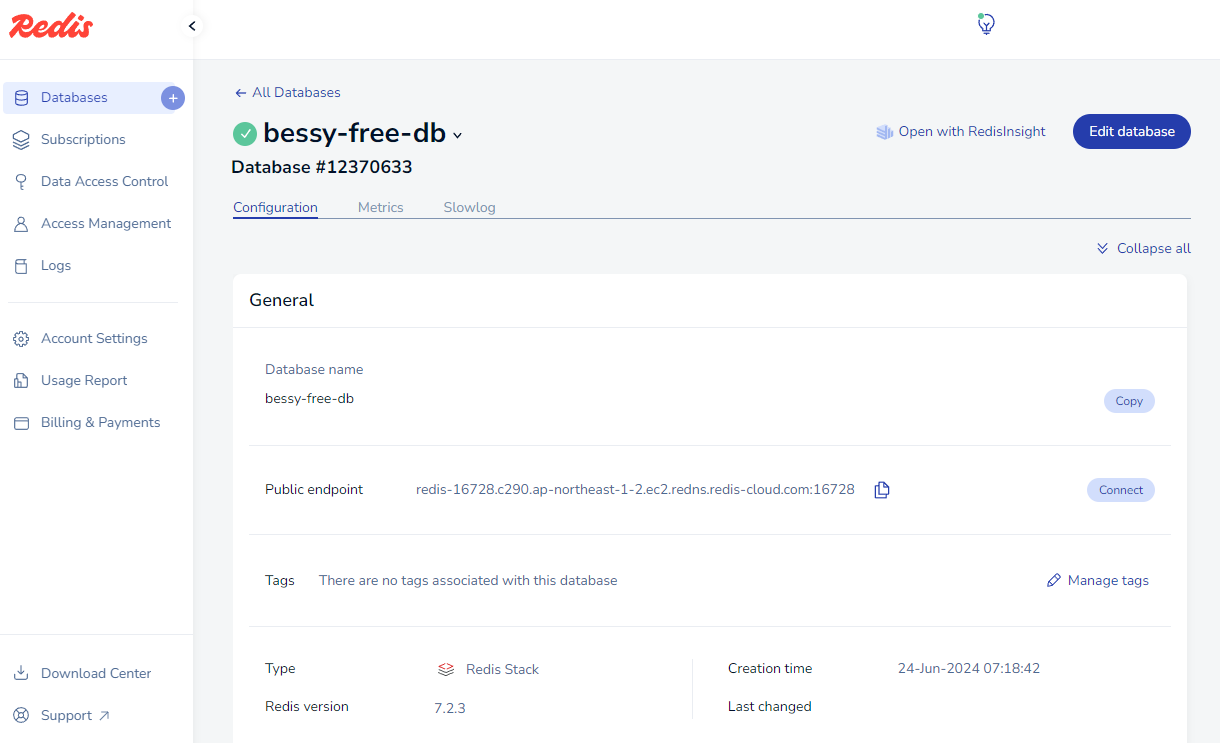Switch to the Configuration tab
This screenshot has height=743, width=1220.
click(x=275, y=208)
